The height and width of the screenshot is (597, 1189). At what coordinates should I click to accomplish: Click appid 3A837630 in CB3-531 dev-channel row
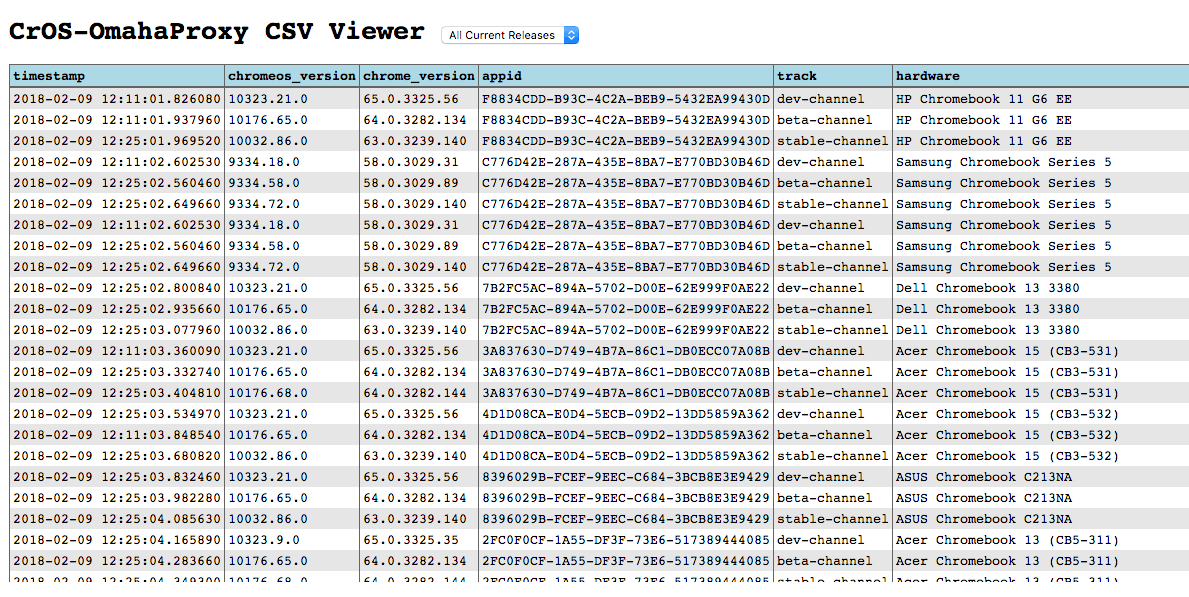(x=626, y=351)
